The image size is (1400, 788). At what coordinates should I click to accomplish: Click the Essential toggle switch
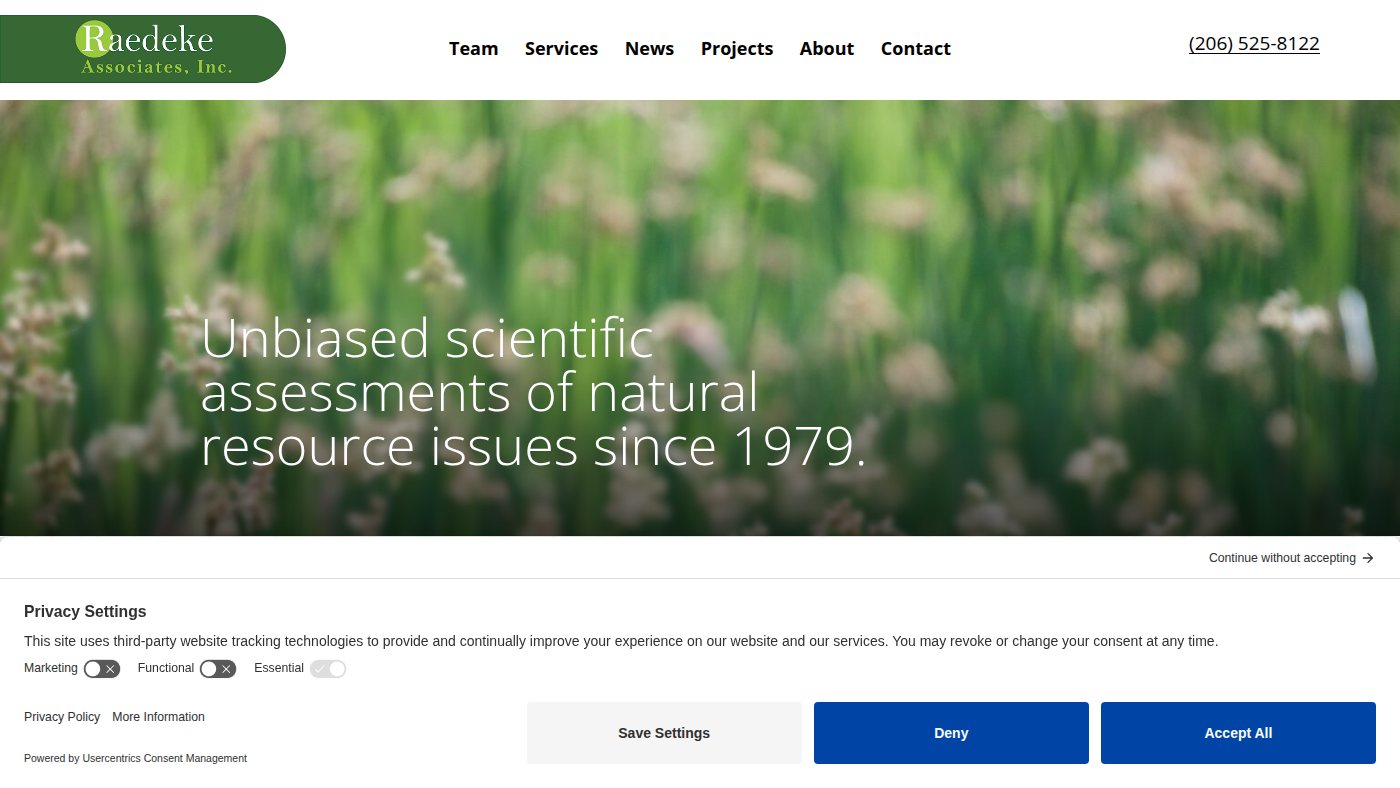pos(328,669)
